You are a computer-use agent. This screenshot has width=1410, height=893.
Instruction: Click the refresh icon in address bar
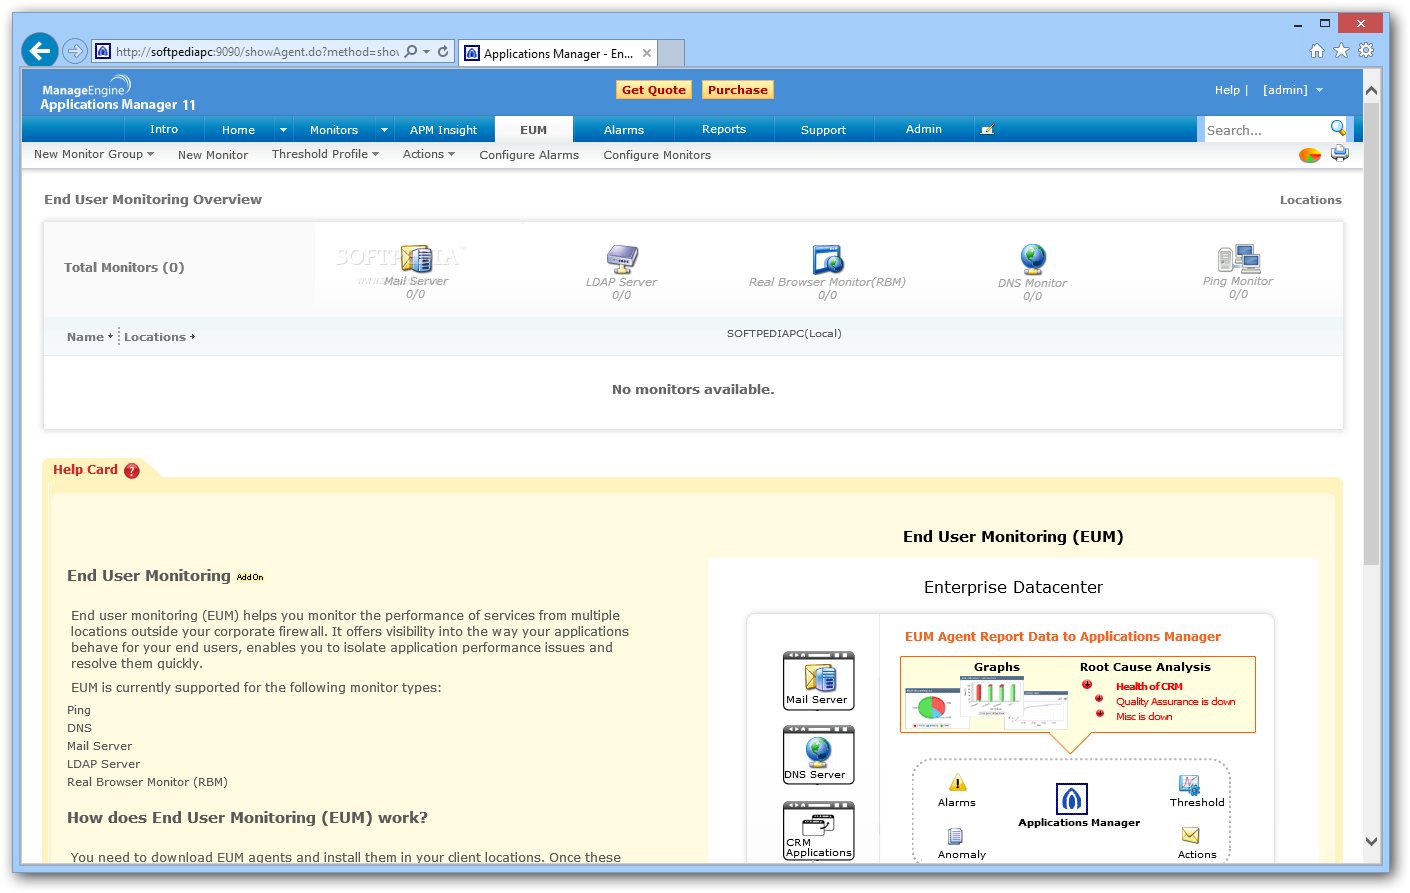(443, 51)
